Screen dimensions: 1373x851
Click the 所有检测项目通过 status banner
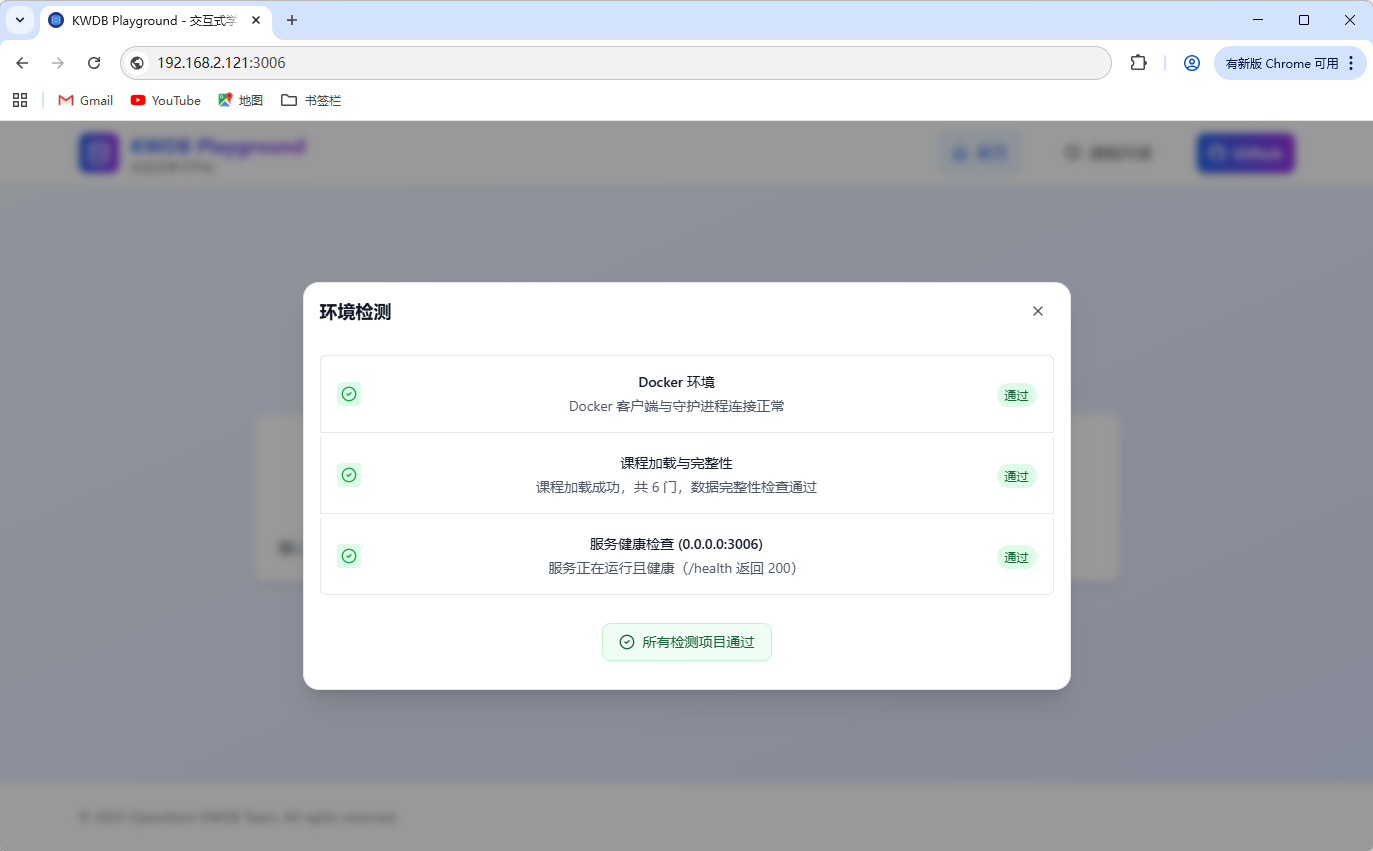pyautogui.click(x=687, y=642)
